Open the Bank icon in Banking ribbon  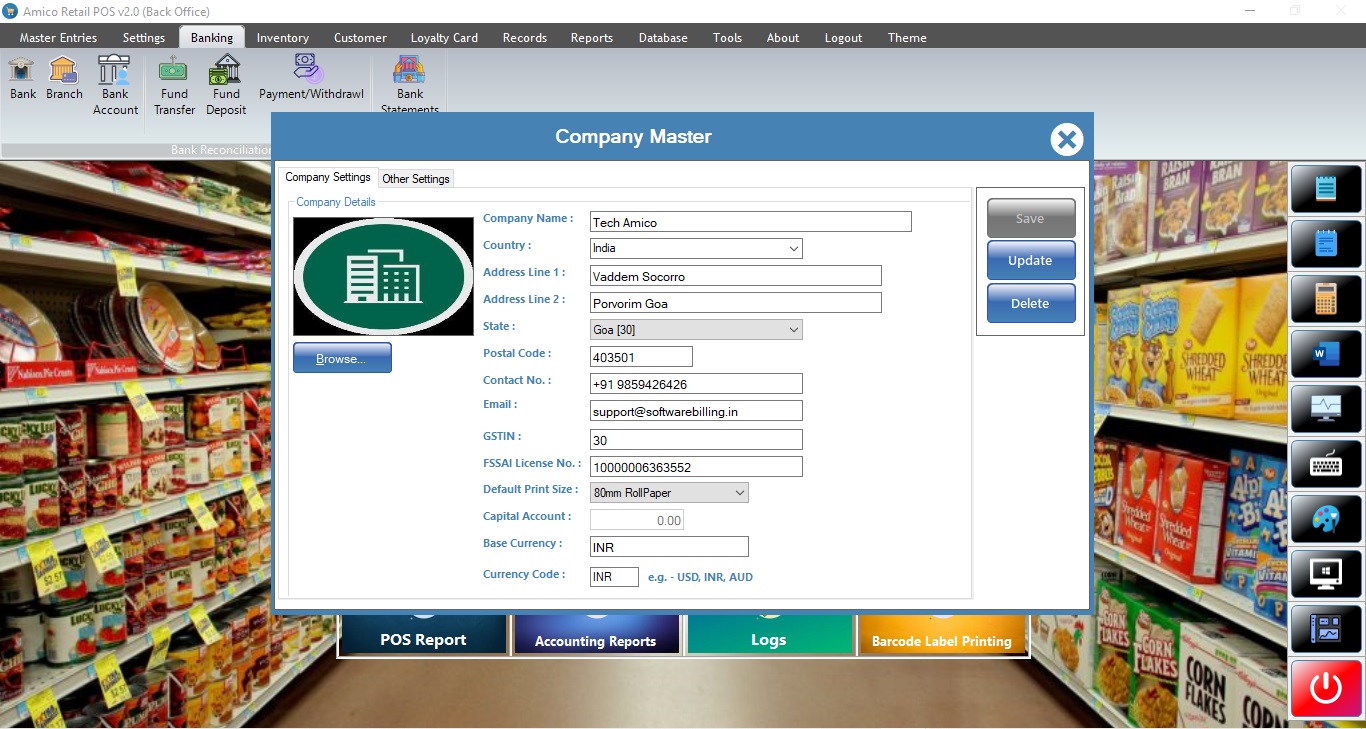[22, 78]
